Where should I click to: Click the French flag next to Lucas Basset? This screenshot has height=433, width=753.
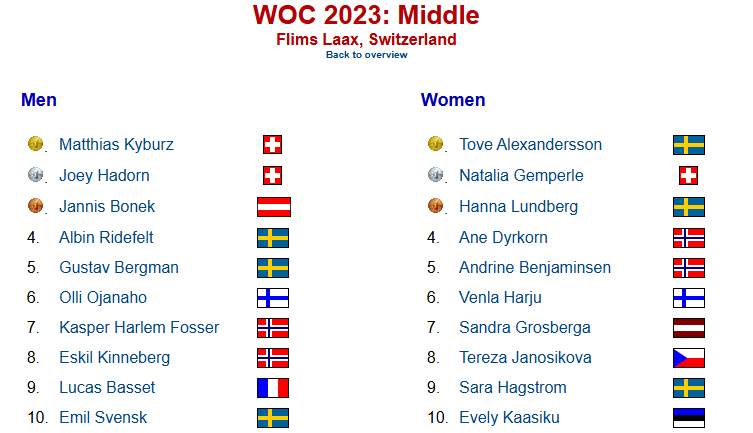click(x=273, y=388)
